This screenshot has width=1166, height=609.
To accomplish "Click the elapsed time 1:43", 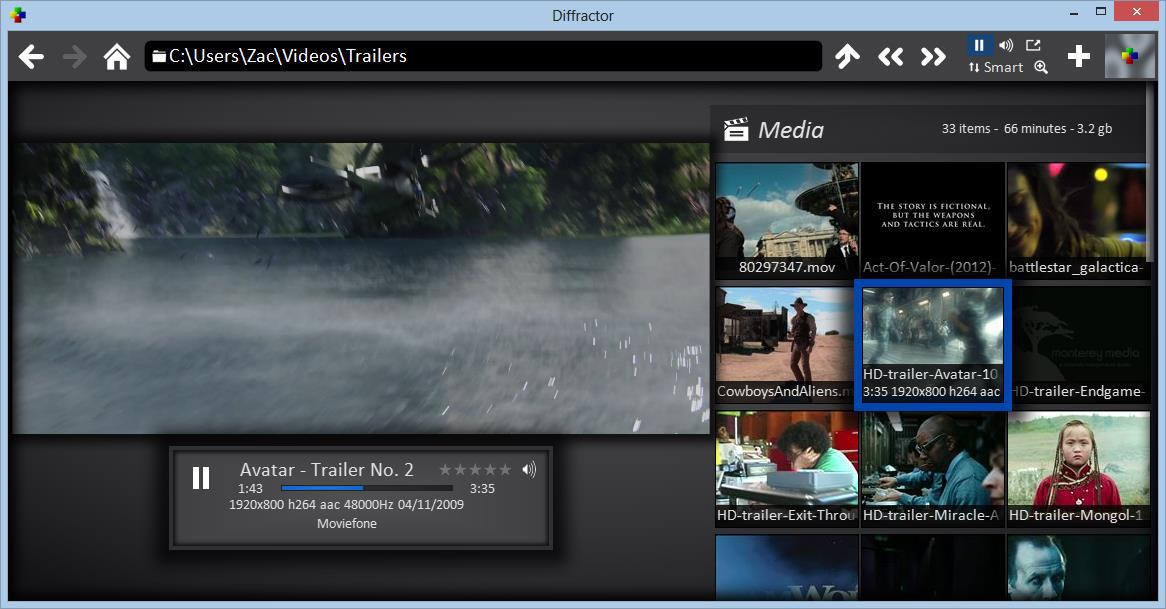I will click(x=250, y=489).
